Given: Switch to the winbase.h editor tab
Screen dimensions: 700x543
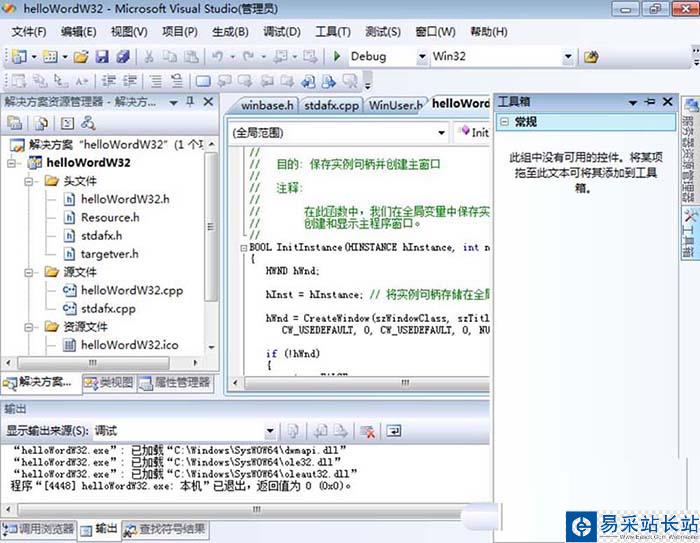Looking at the screenshot, I should [267, 105].
